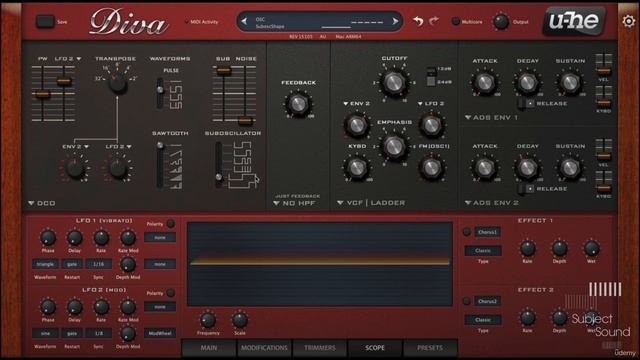
Task: Open the PW LFO 2 source dropdown
Action: pos(68,59)
